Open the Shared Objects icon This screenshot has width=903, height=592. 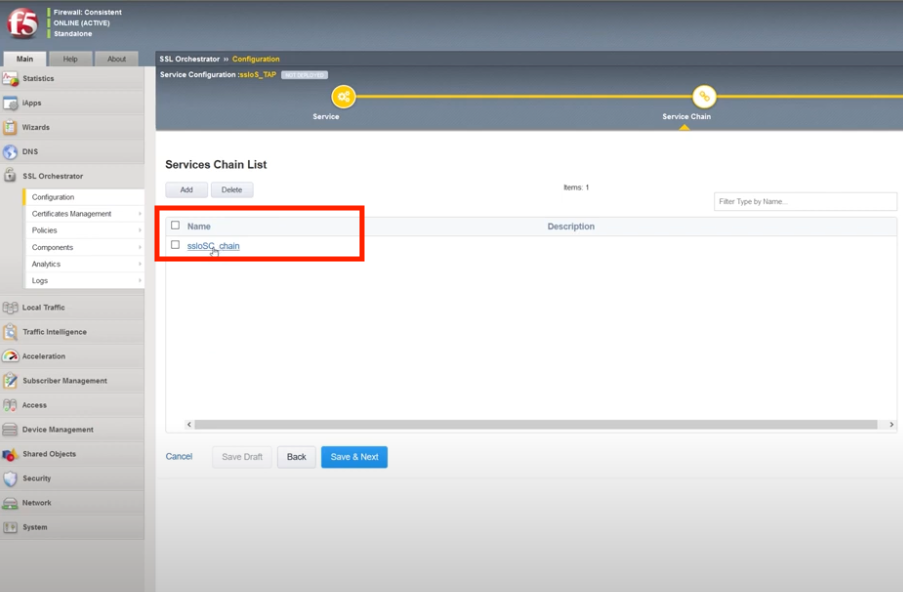10,454
